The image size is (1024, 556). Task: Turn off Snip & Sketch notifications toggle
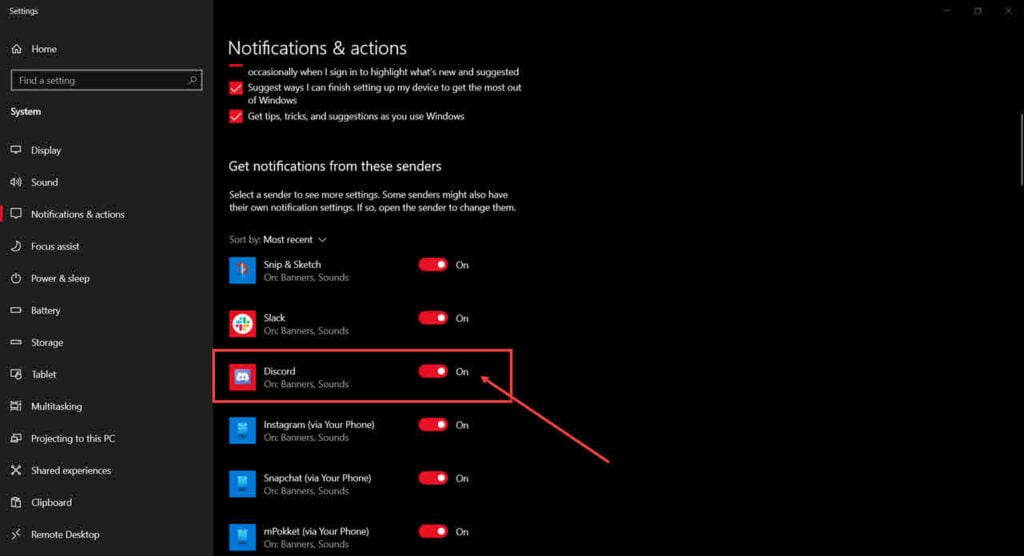[433, 265]
